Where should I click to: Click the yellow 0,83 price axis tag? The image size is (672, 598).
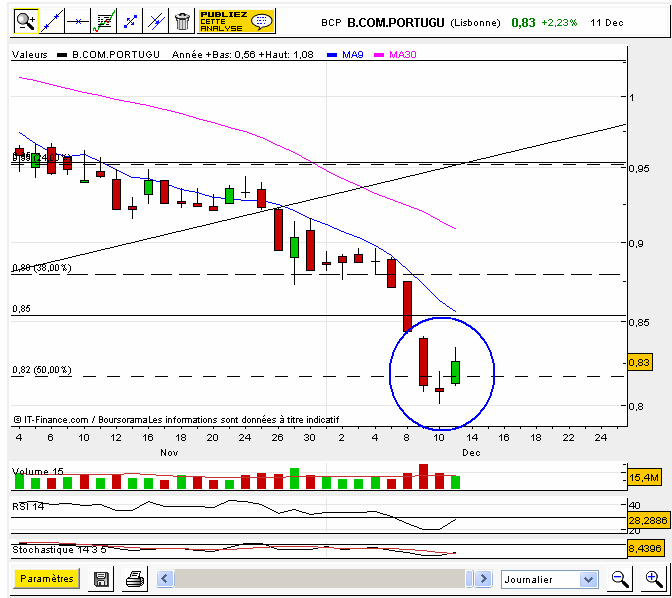[x=639, y=363]
